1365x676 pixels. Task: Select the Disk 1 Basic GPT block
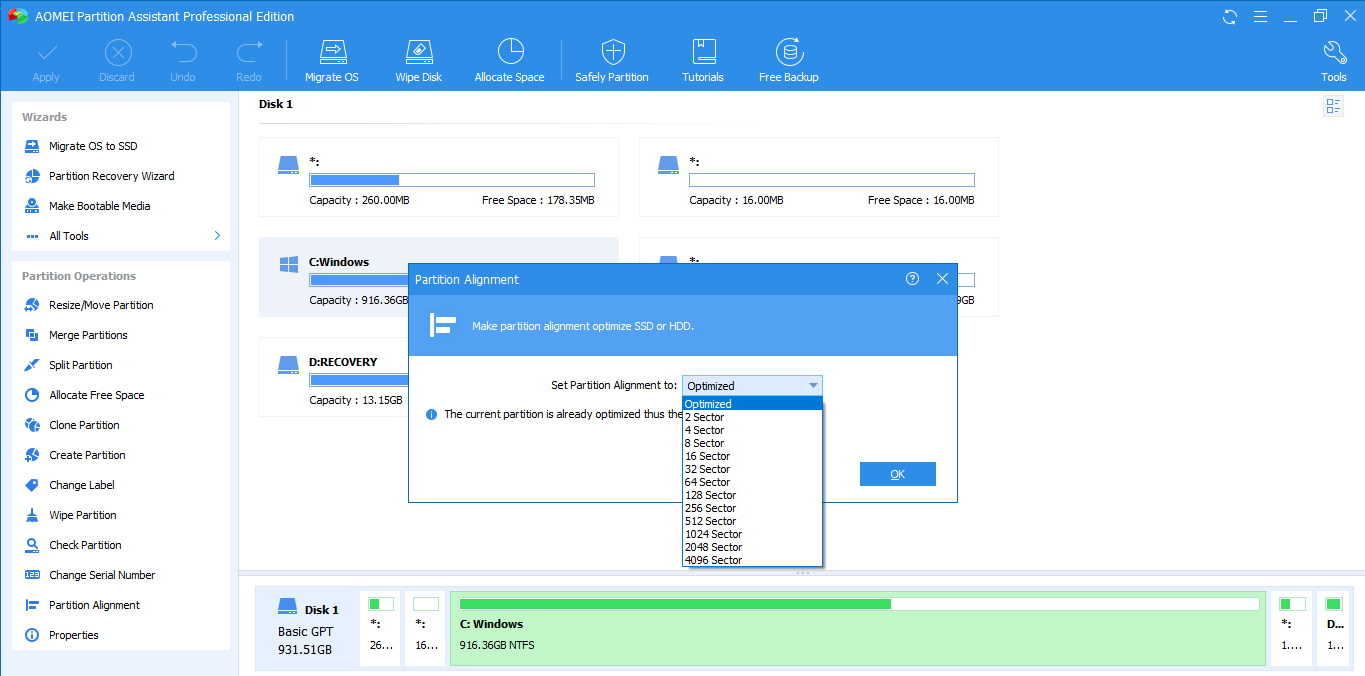tap(307, 629)
